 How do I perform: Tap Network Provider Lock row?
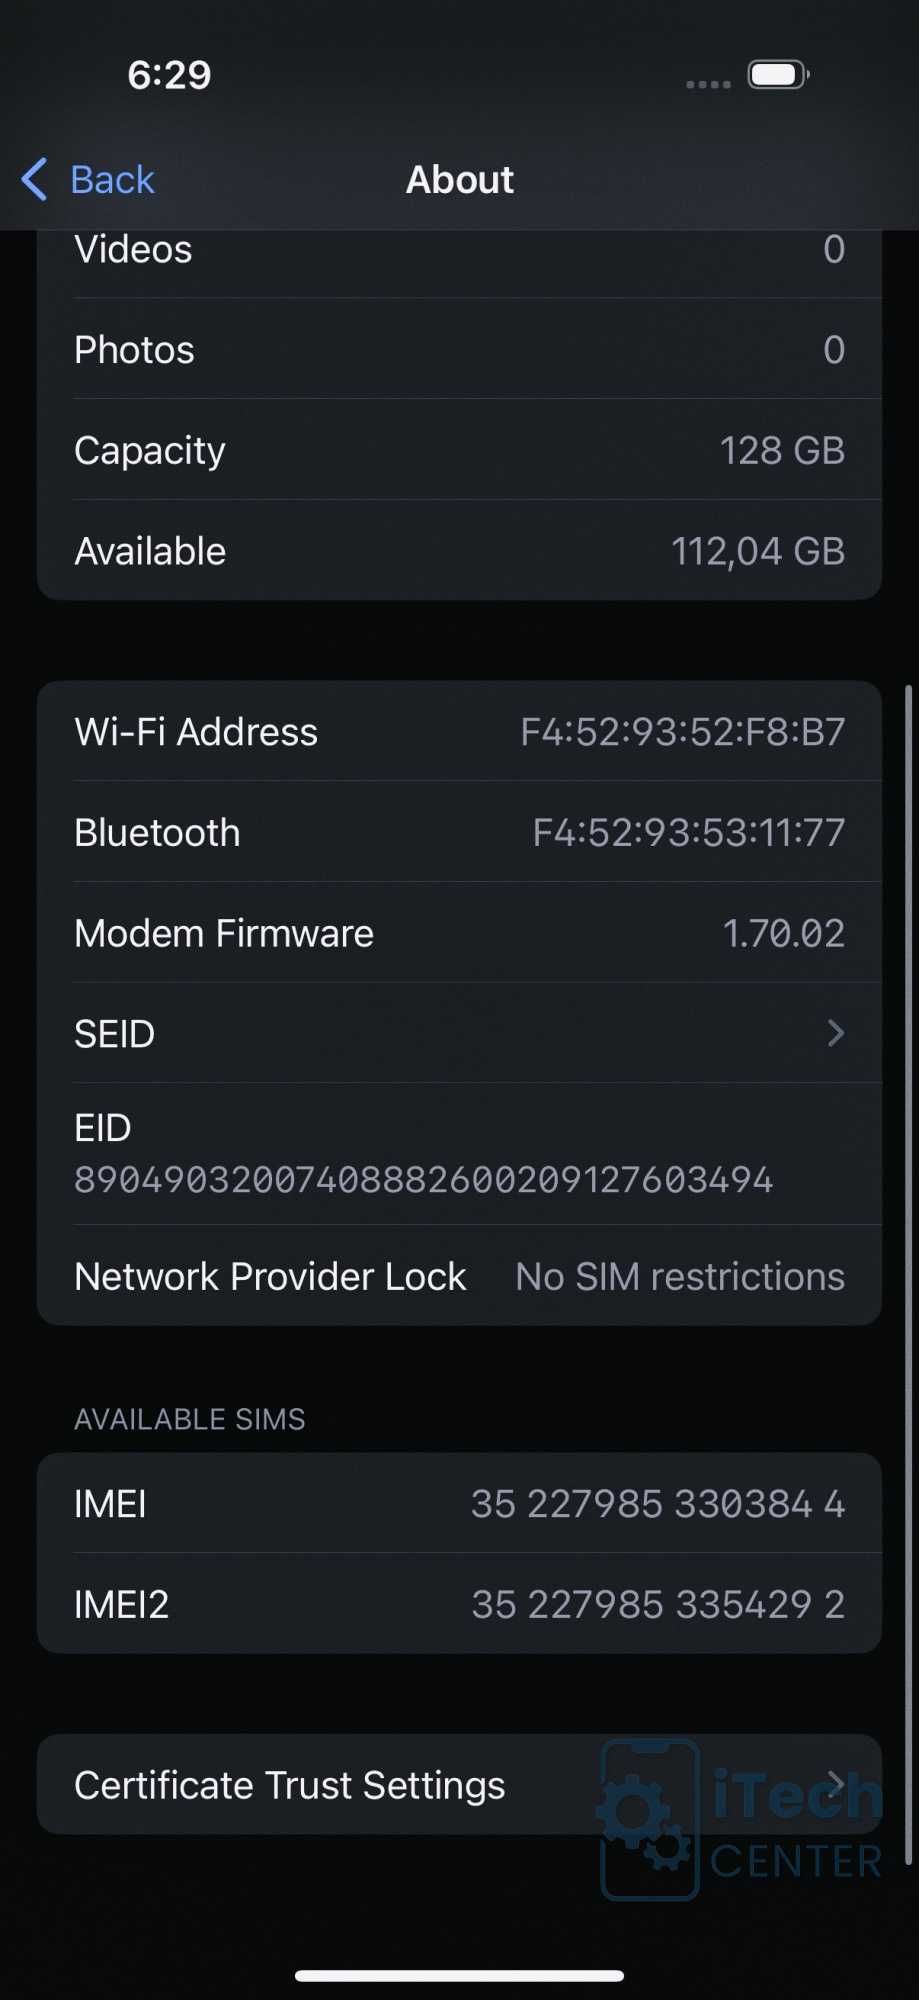coord(459,1276)
